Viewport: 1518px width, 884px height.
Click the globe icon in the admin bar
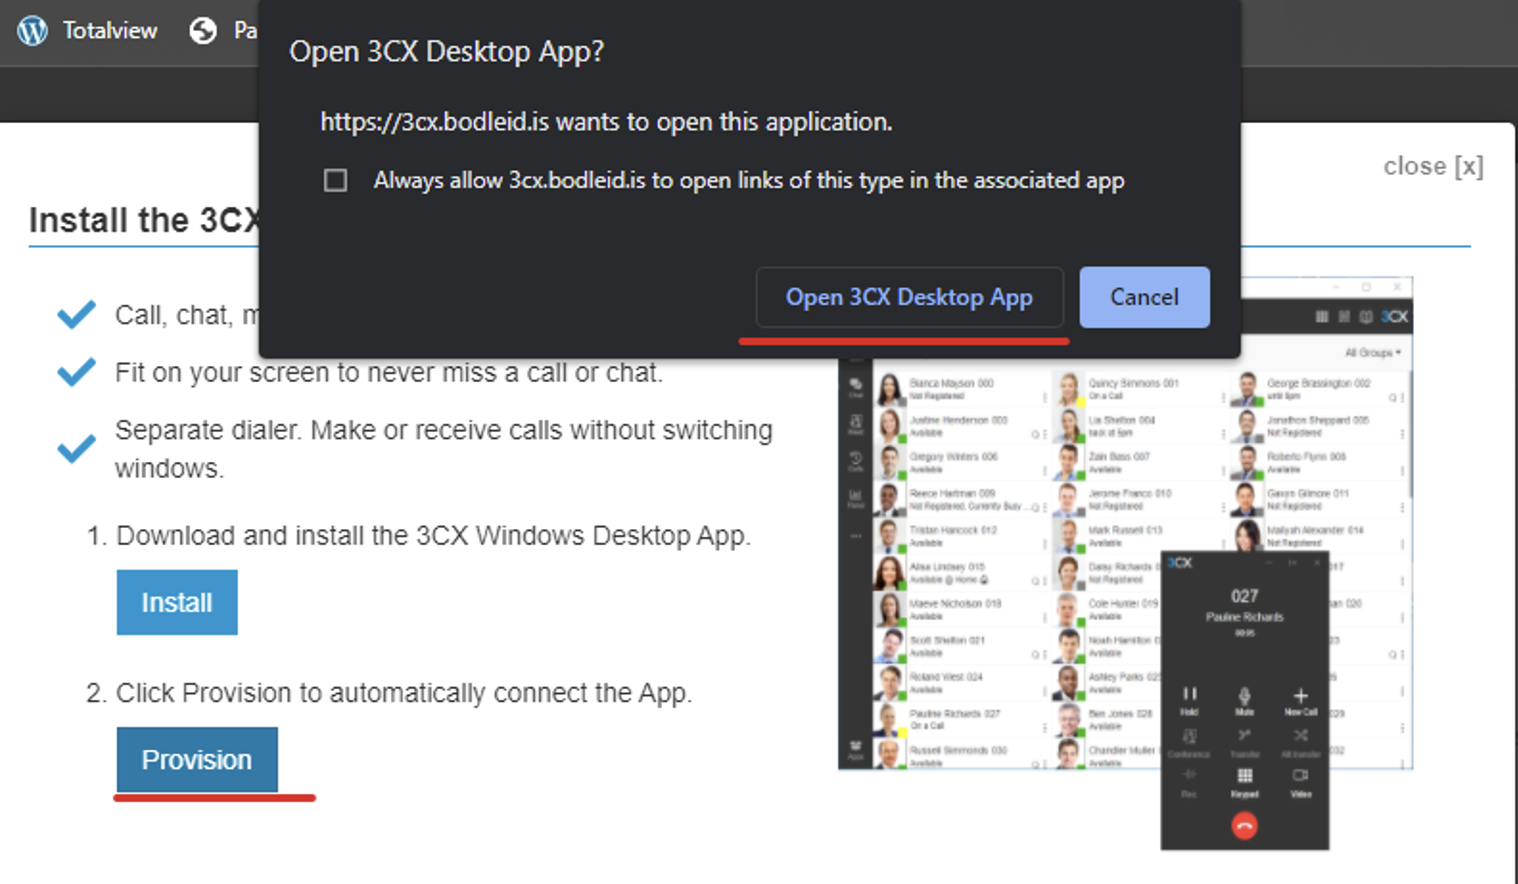(x=203, y=31)
